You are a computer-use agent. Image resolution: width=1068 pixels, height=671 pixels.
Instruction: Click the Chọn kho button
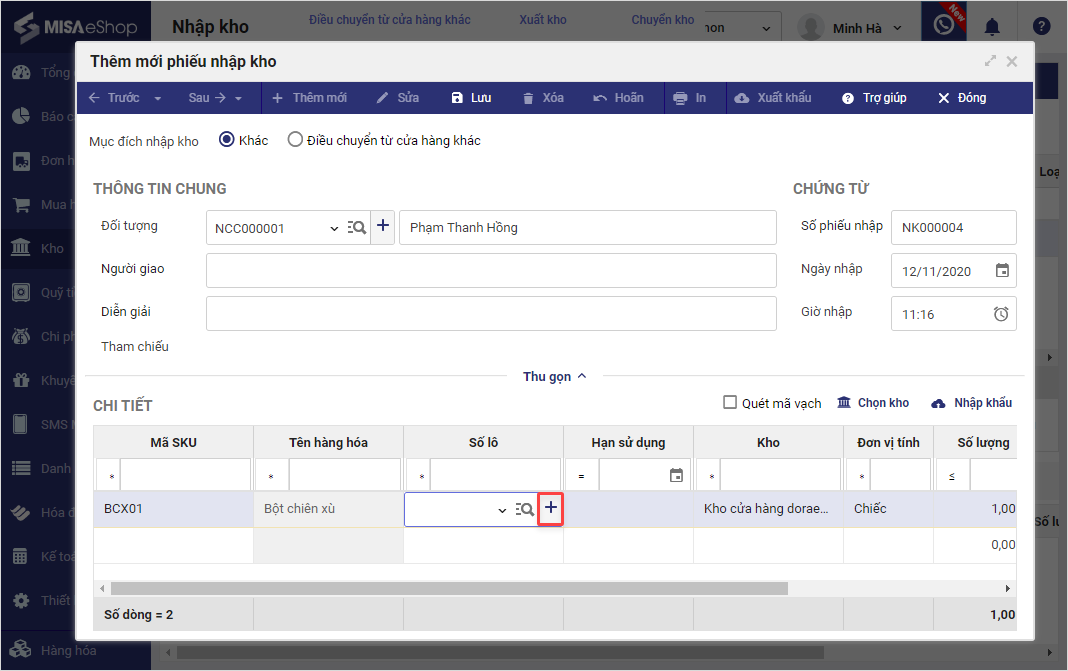click(873, 403)
